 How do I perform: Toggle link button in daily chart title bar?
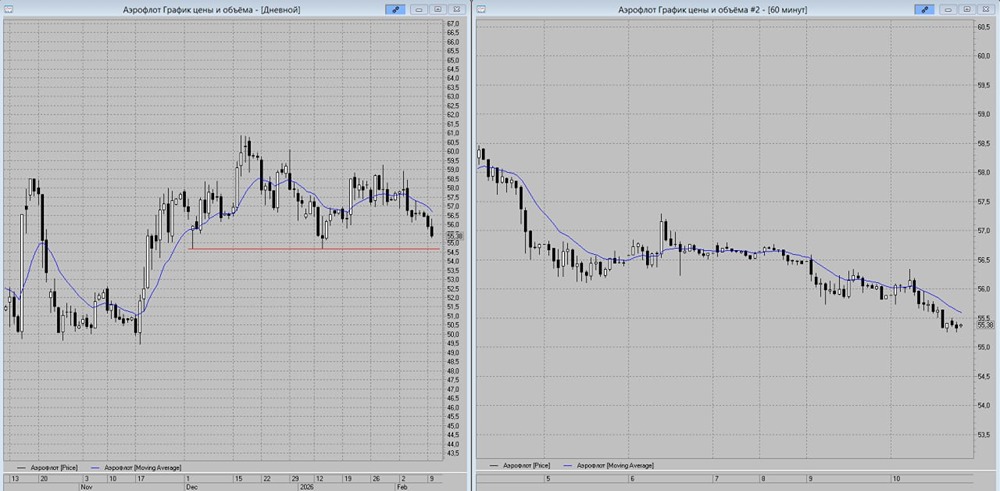tap(395, 10)
